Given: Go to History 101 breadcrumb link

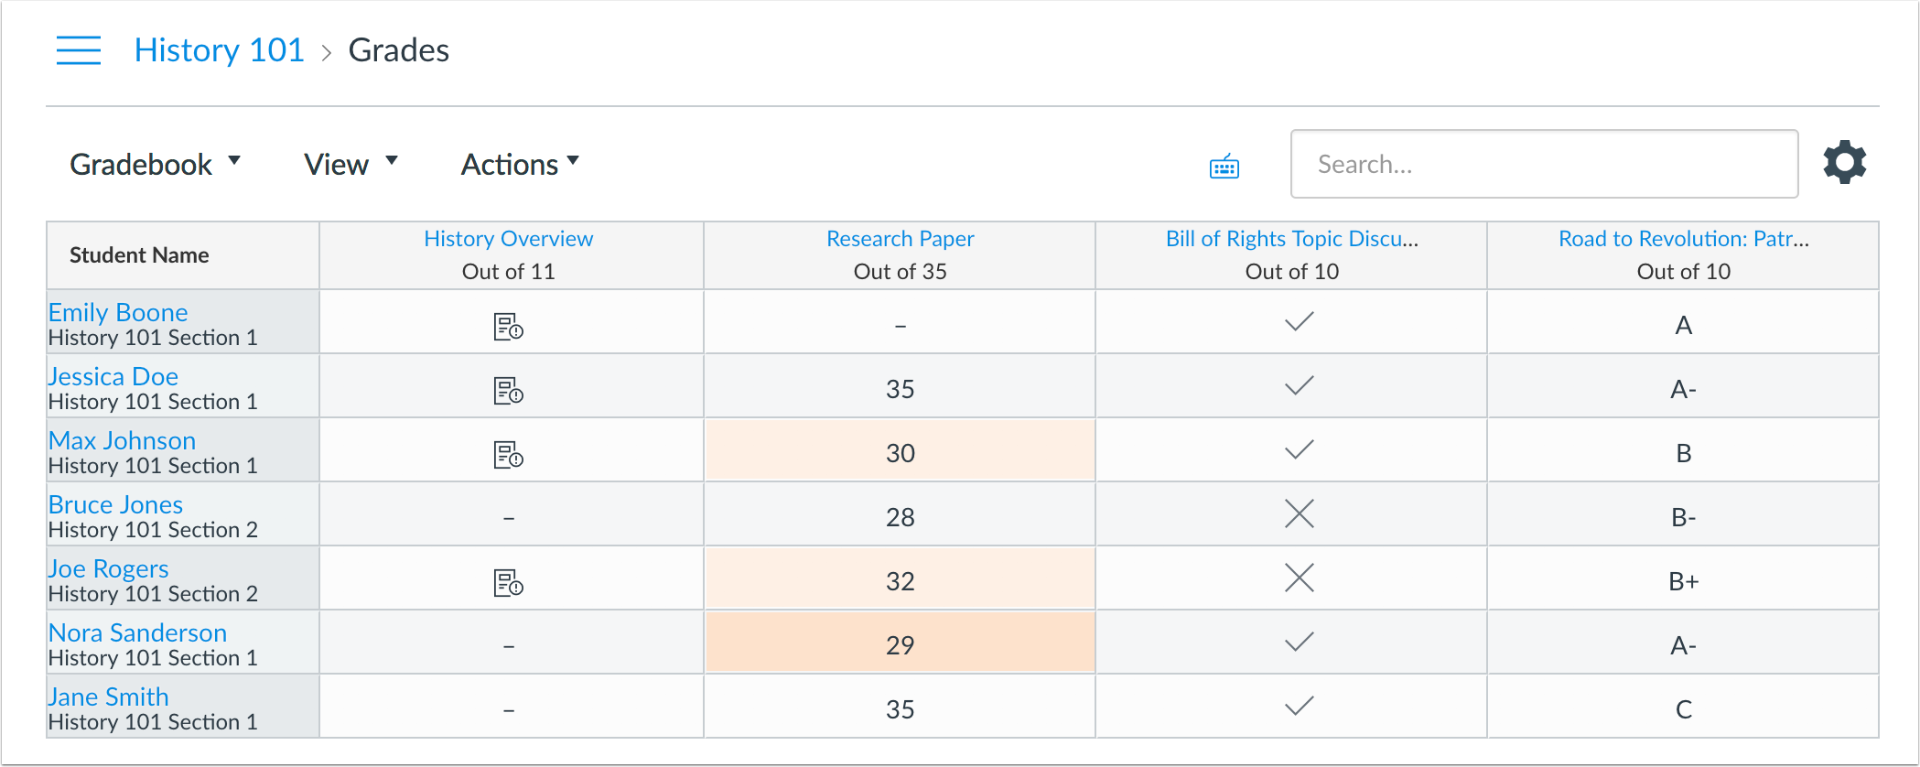Looking at the screenshot, I should [219, 50].
